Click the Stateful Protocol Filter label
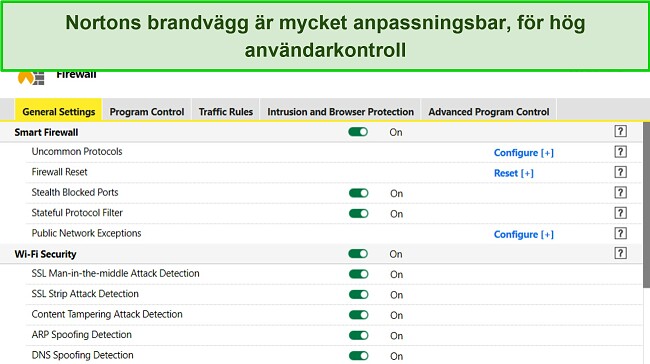The height and width of the screenshot is (364, 650). point(77,212)
